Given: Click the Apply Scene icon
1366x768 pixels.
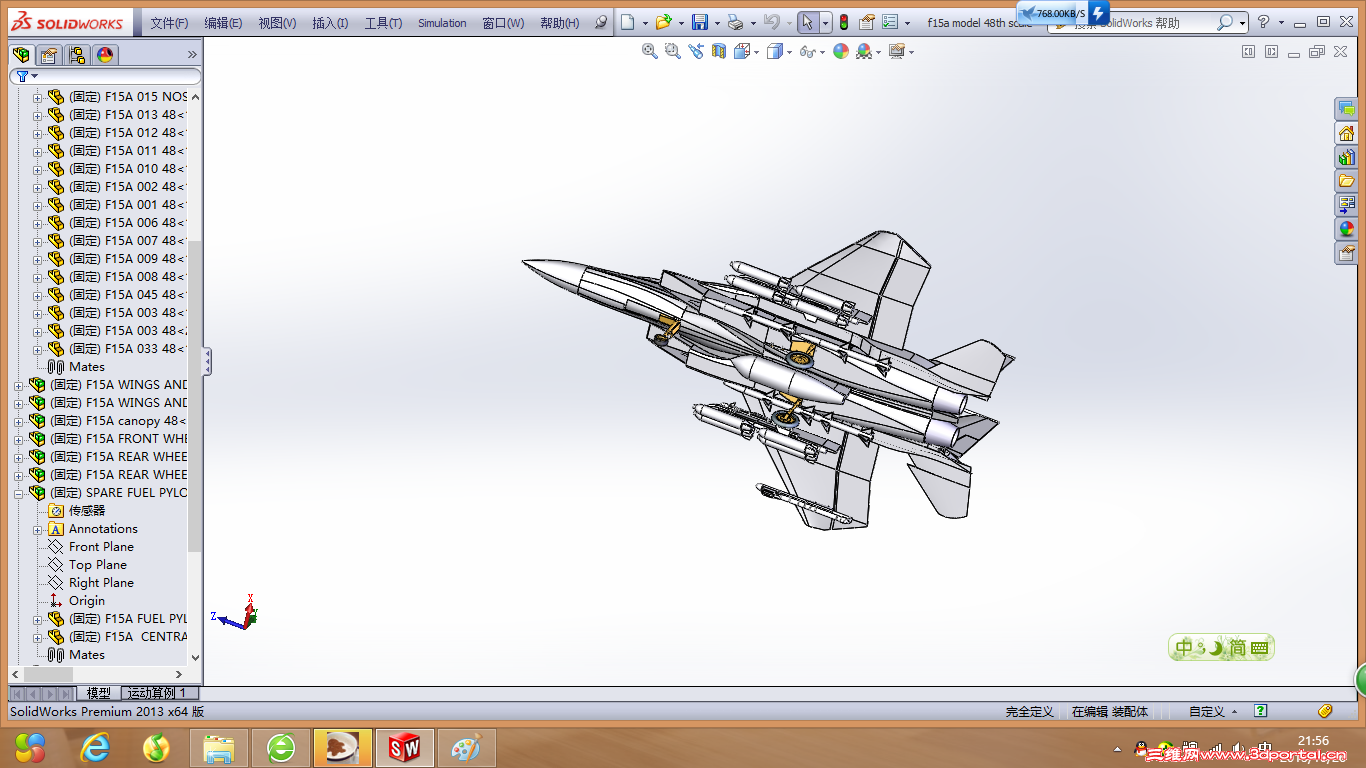Looking at the screenshot, I should (x=864, y=51).
